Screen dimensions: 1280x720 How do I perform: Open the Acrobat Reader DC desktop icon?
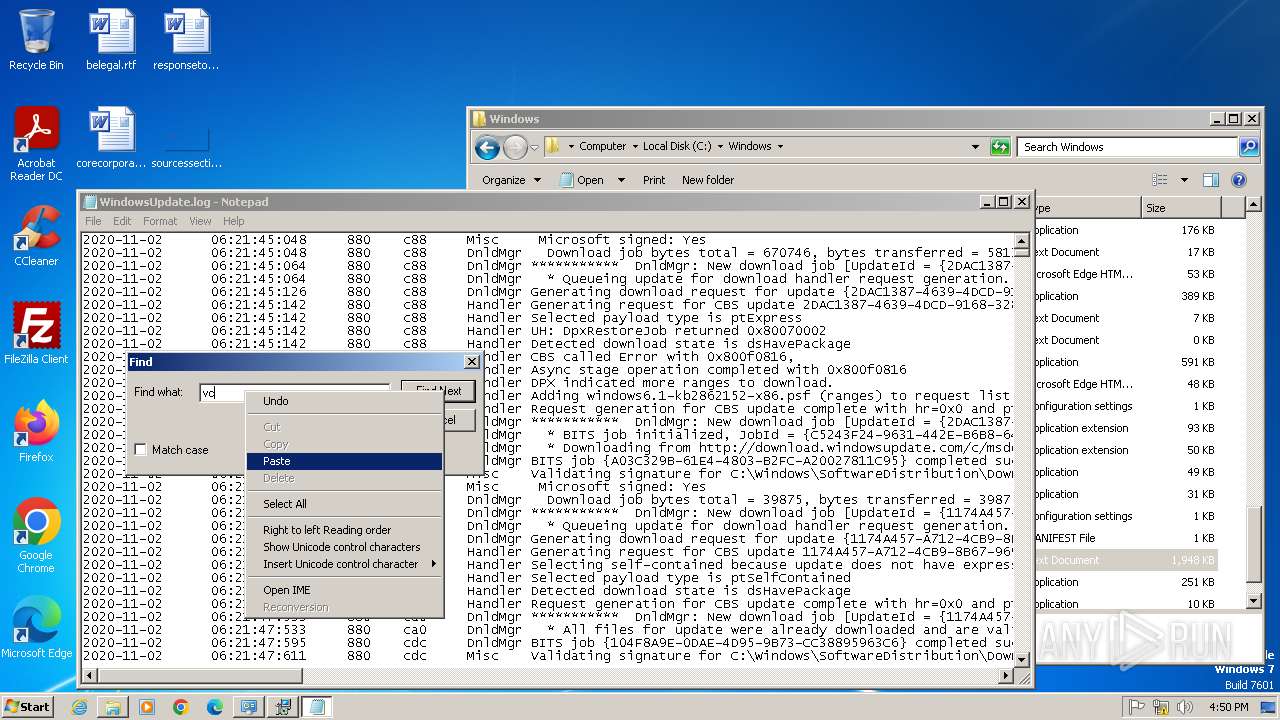(36, 144)
